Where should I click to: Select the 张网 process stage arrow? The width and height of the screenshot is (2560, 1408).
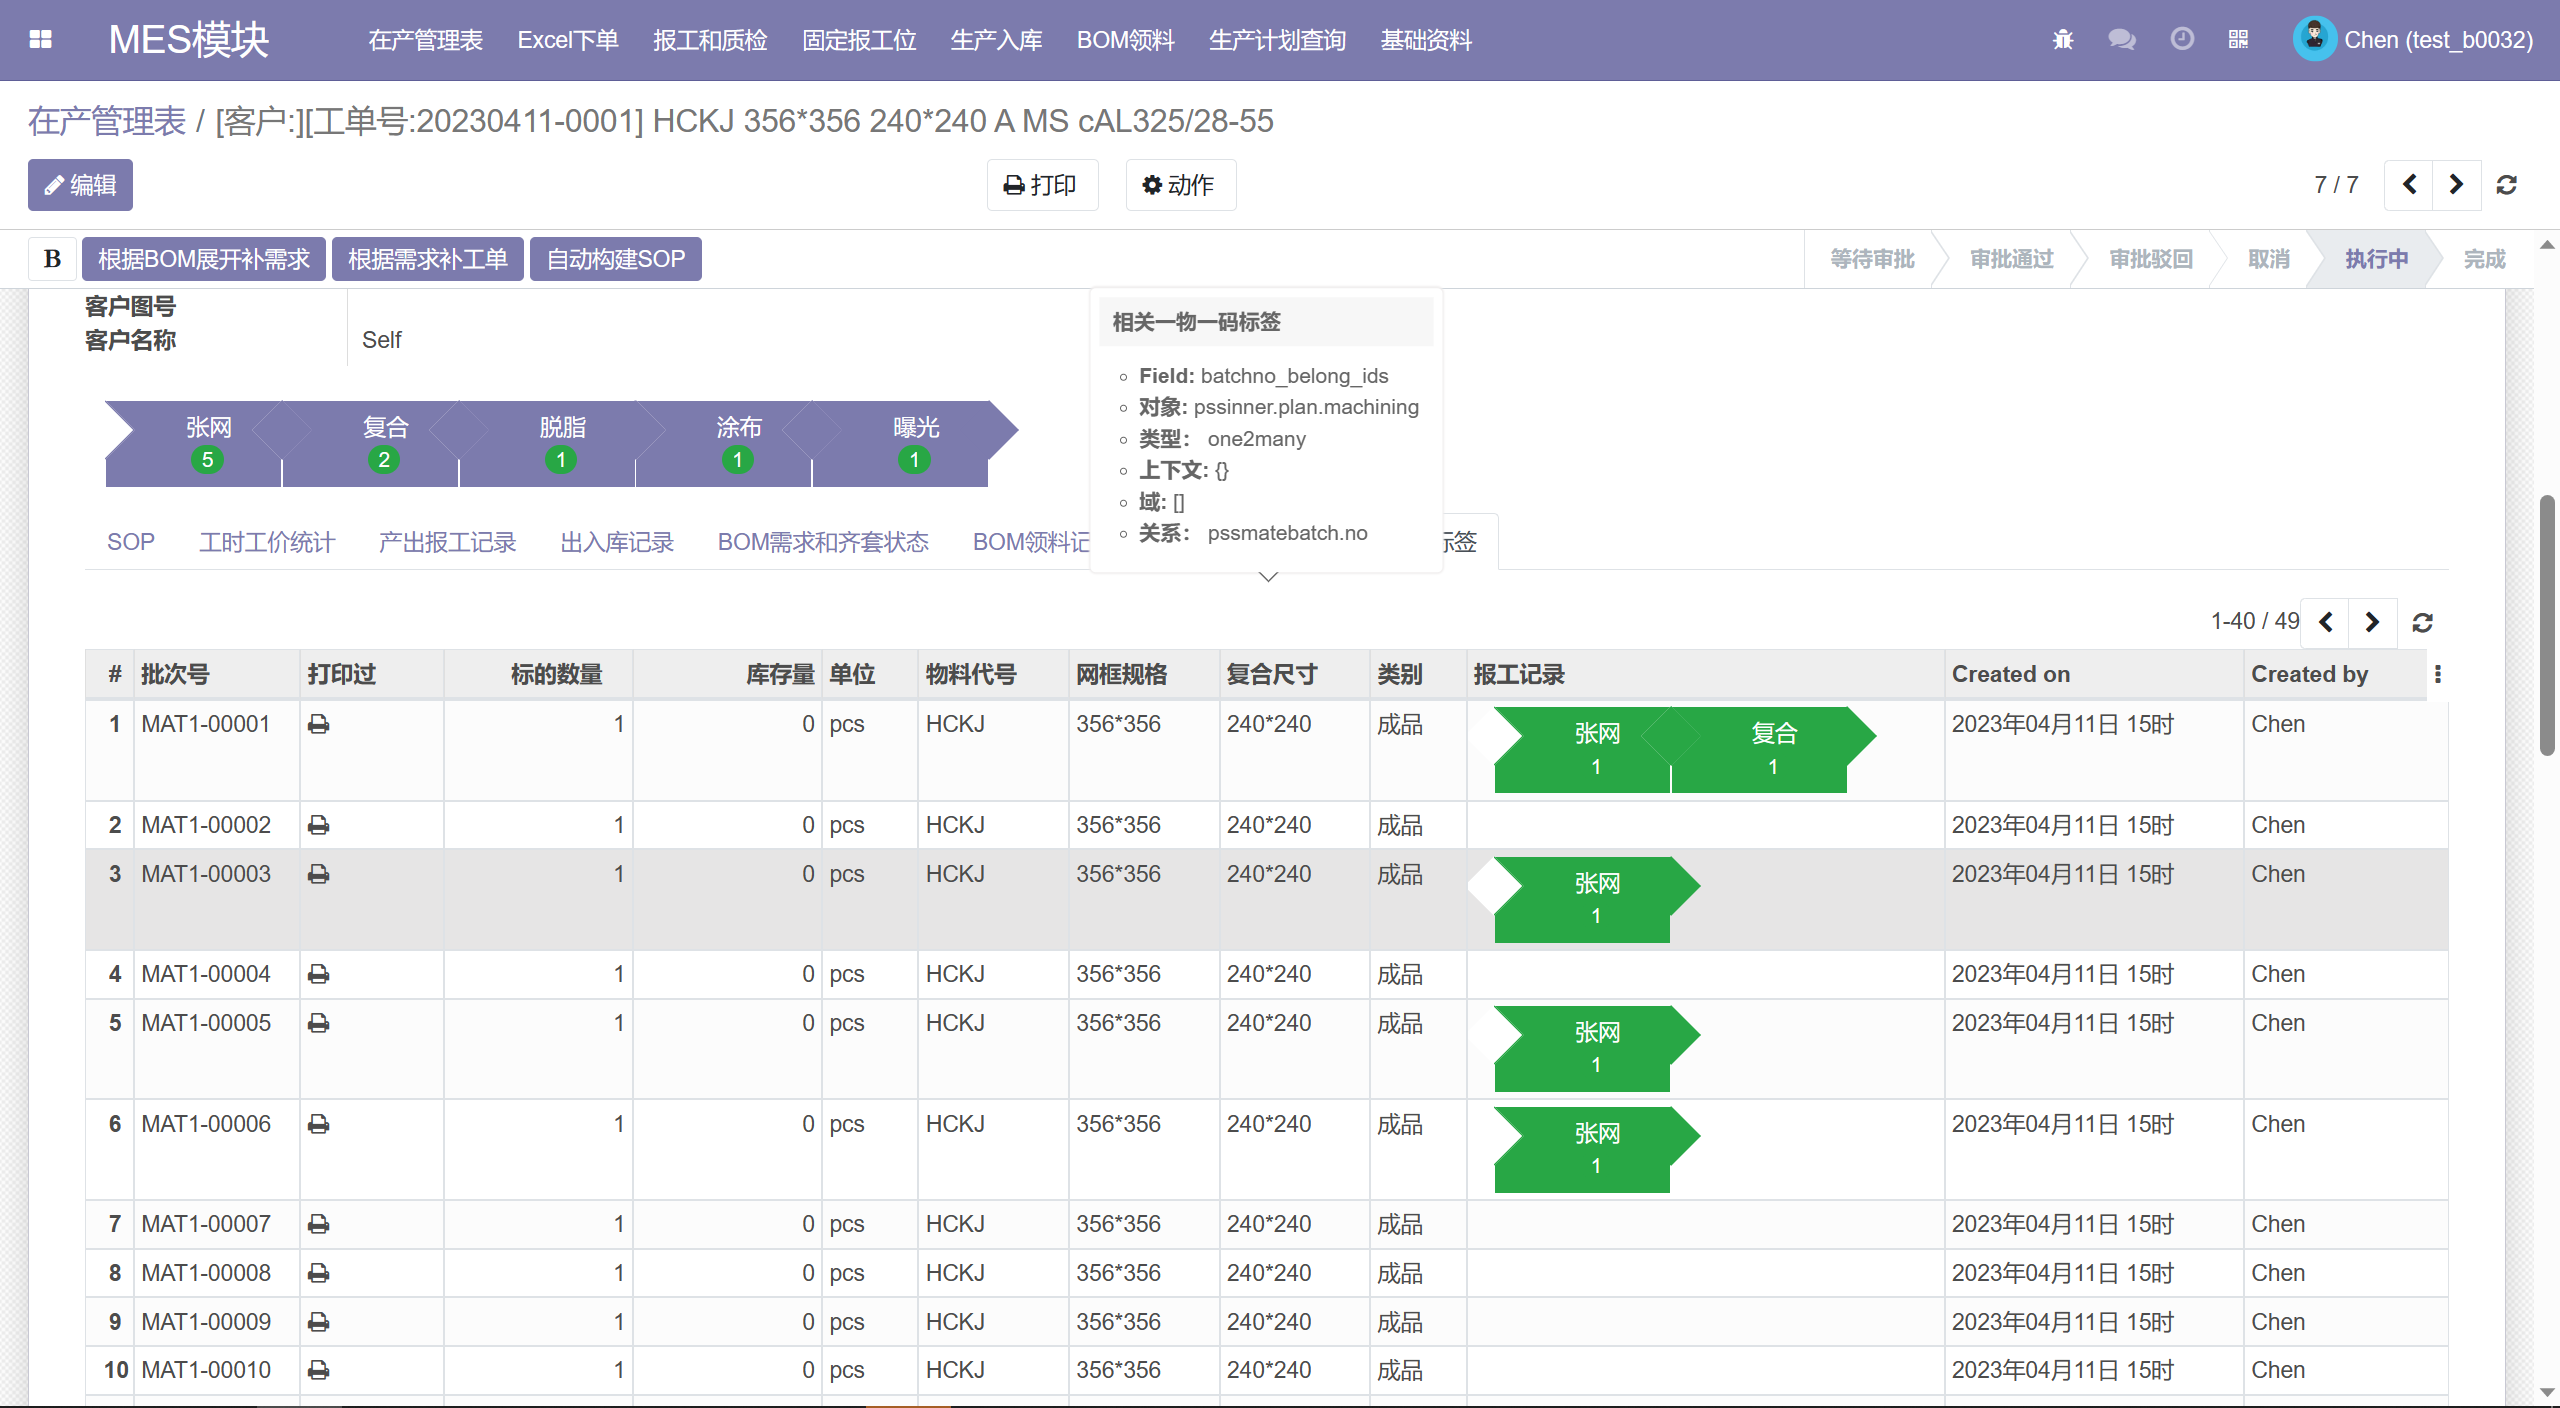[x=208, y=442]
